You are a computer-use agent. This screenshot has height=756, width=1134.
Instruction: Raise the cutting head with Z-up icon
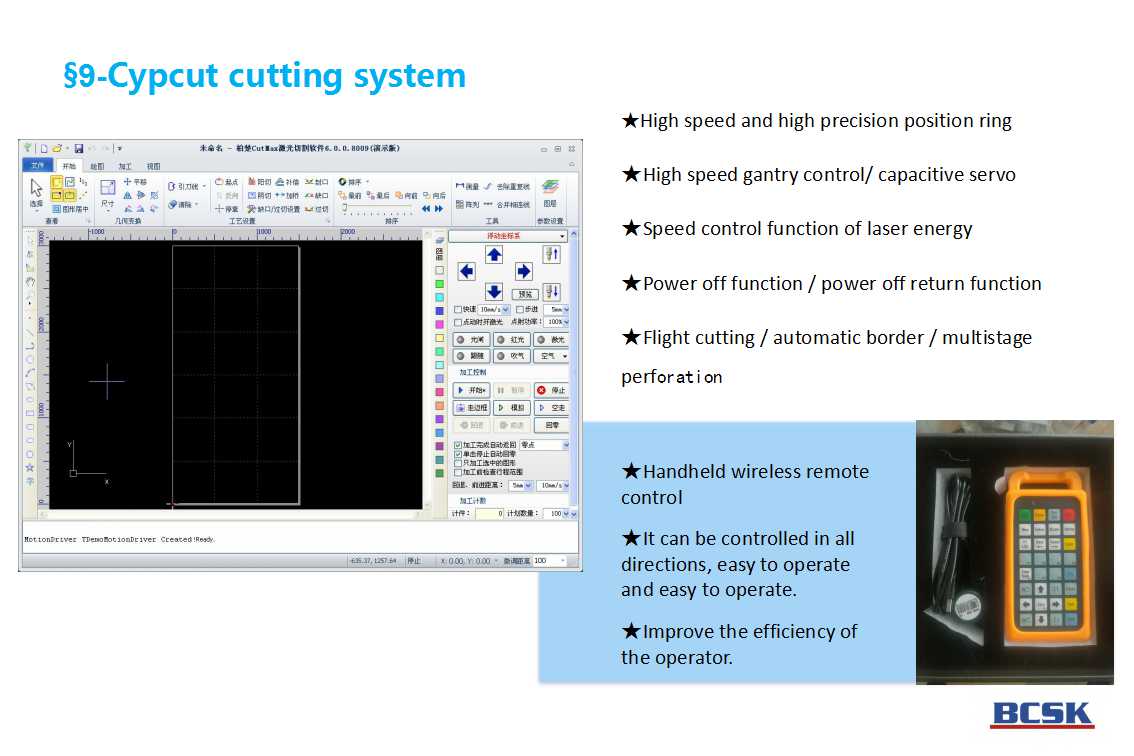click(x=552, y=254)
